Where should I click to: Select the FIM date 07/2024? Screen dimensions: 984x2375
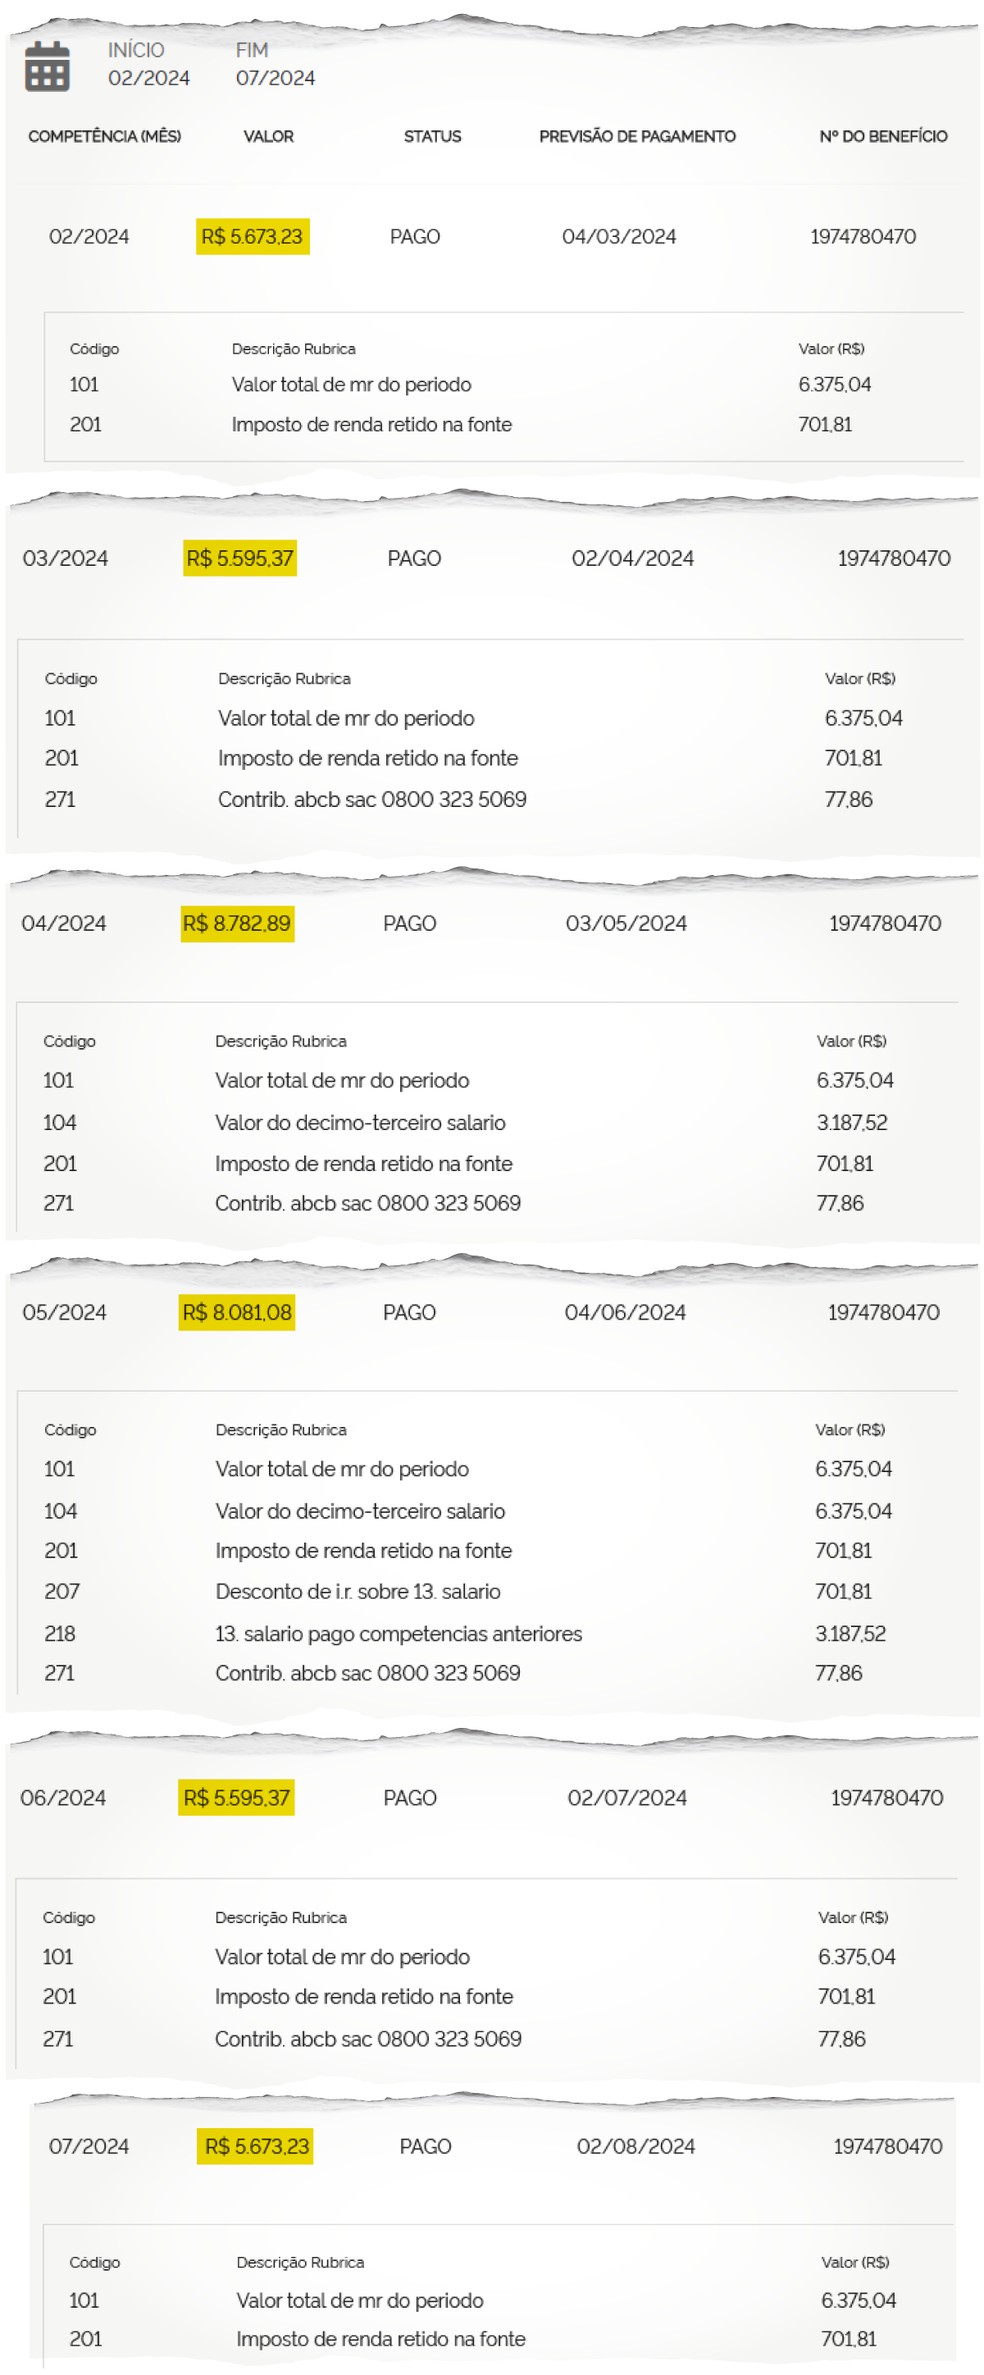pos(275,78)
